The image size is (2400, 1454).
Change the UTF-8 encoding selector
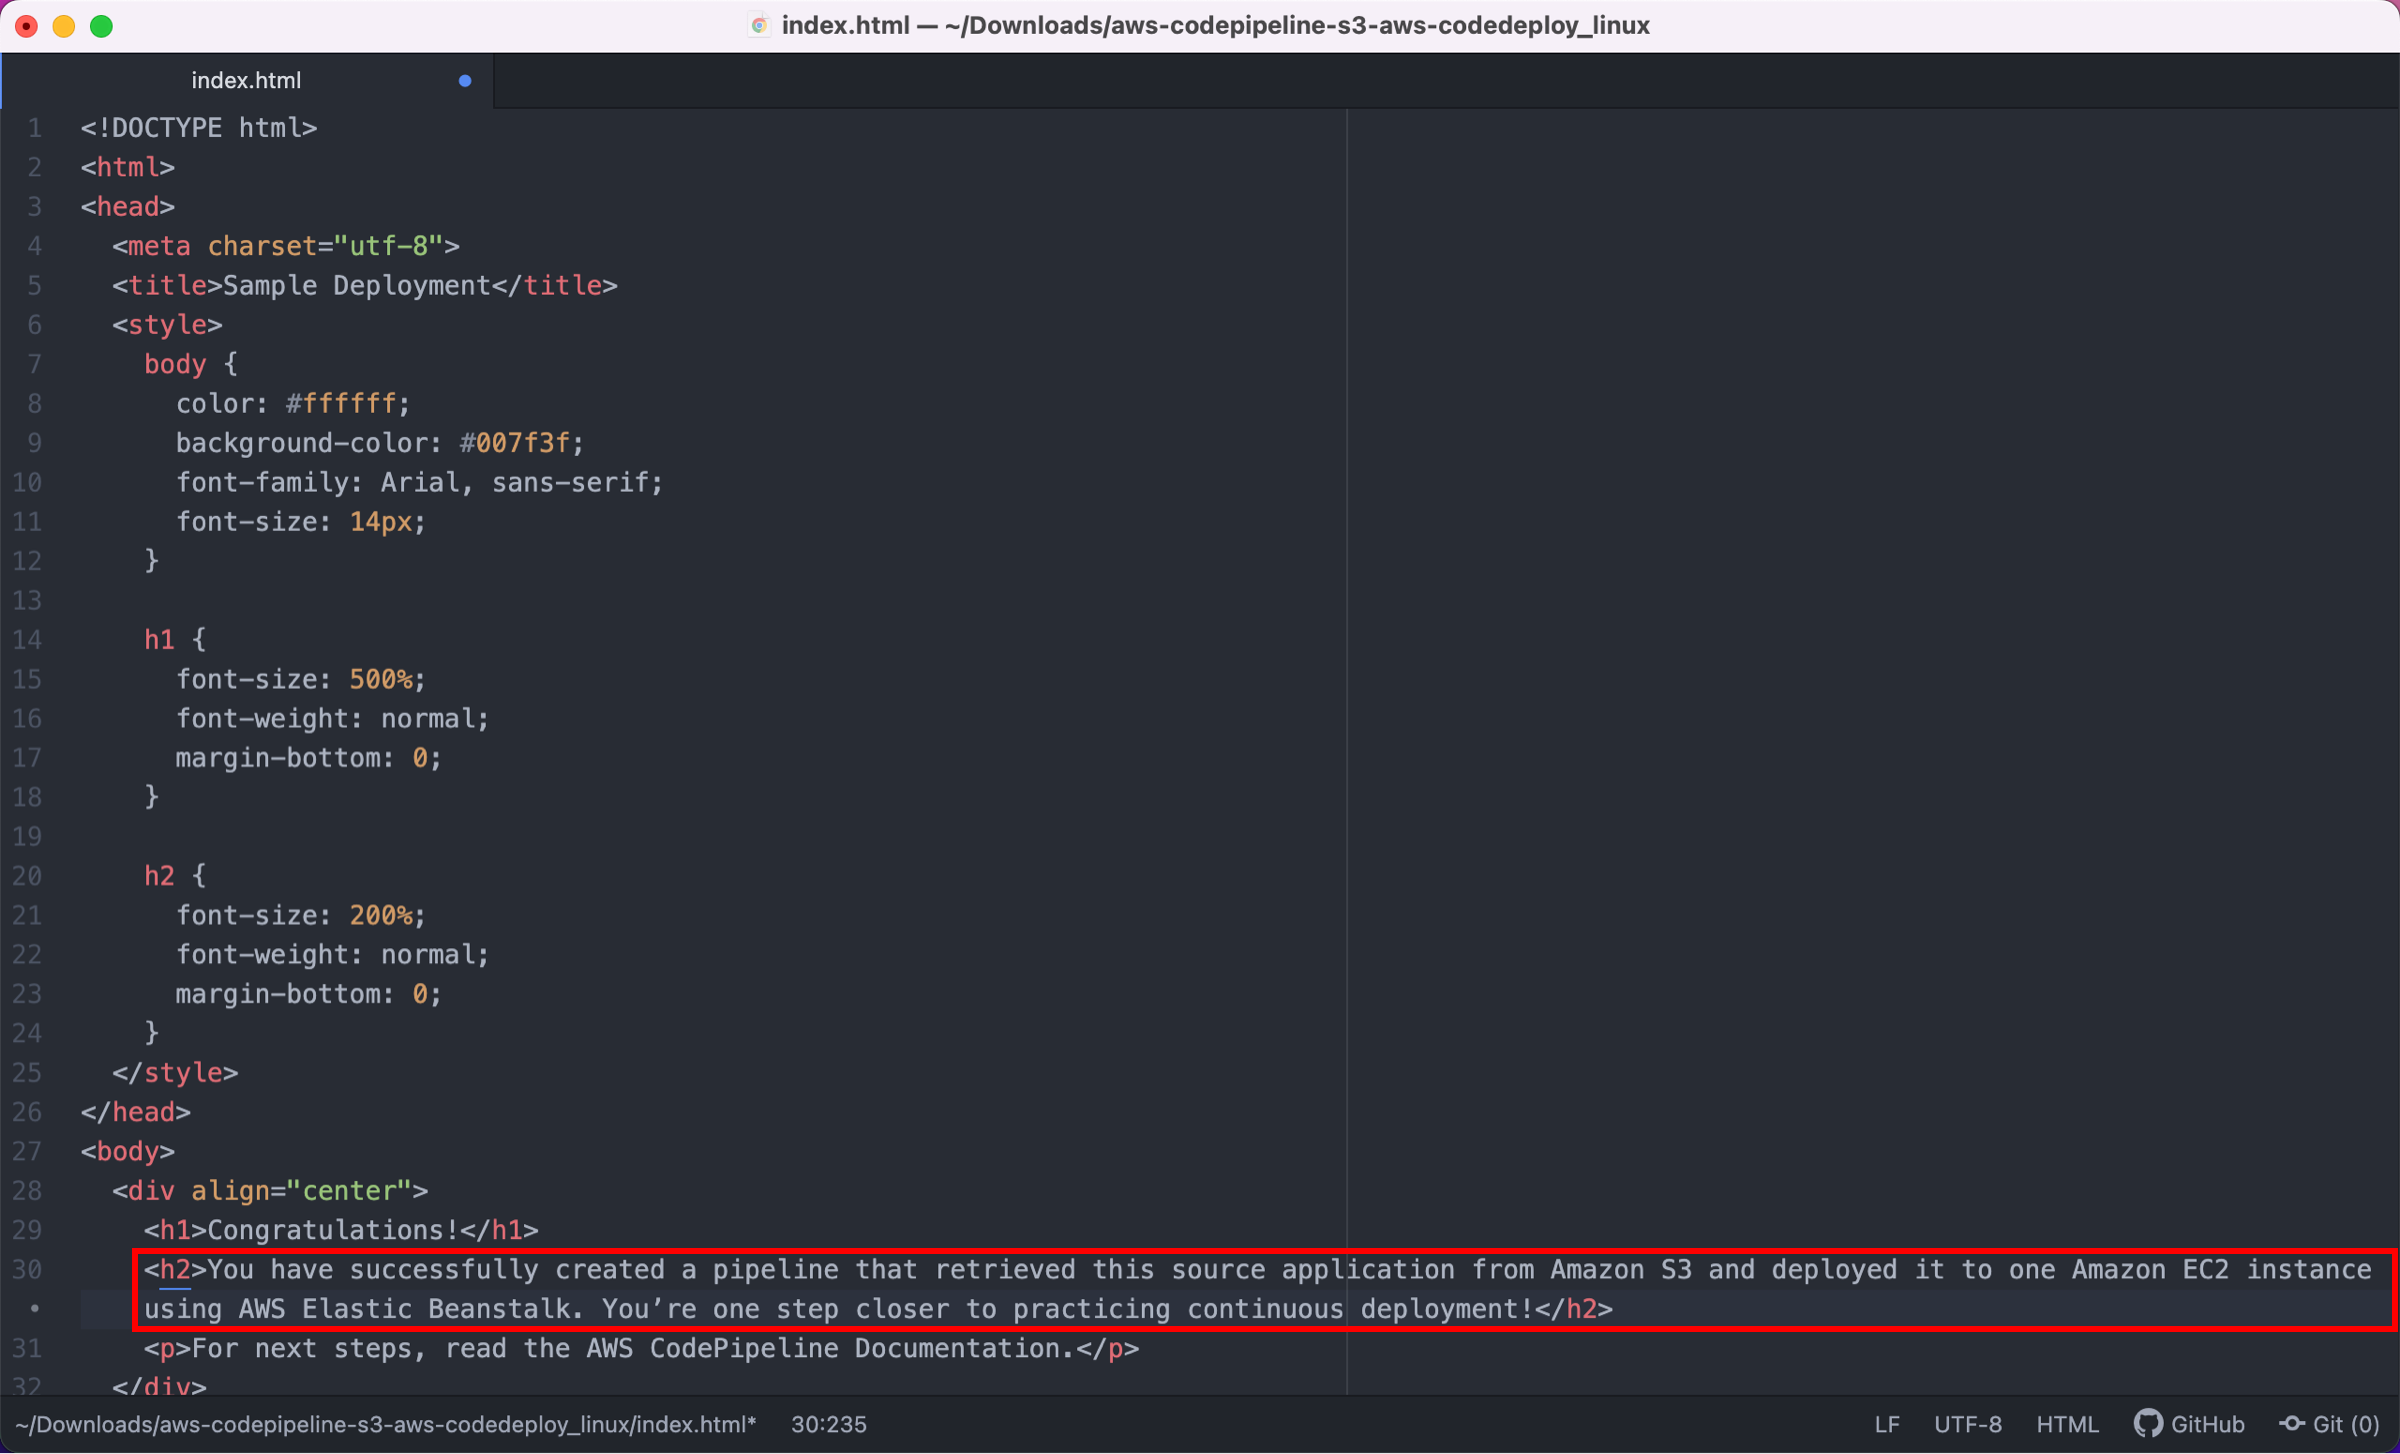[1968, 1424]
